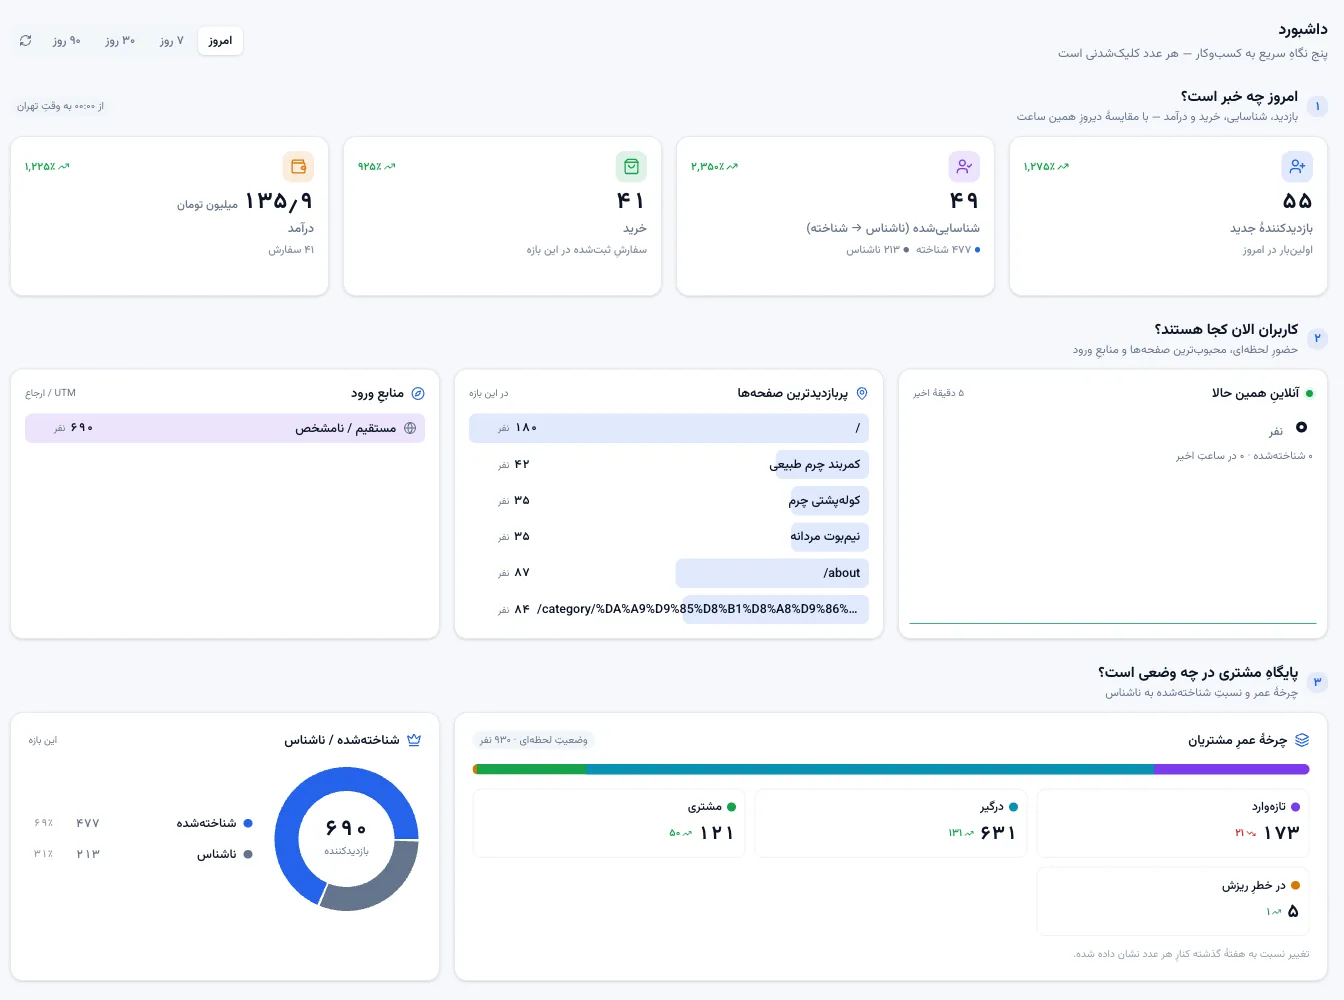The height and width of the screenshot is (1000, 1344).
Task: Select the /category/%DA%A9... page row
Action: (669, 609)
